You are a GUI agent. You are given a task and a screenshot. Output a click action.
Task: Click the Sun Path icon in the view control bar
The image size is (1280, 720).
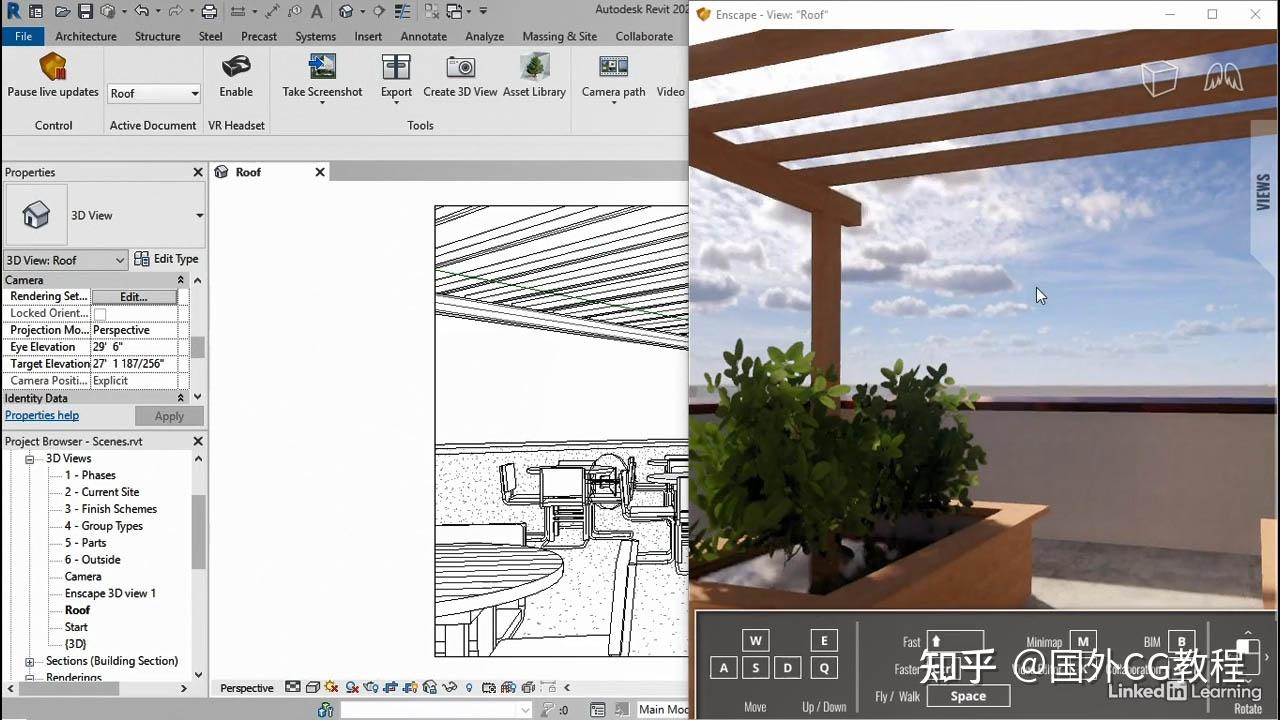pos(332,688)
